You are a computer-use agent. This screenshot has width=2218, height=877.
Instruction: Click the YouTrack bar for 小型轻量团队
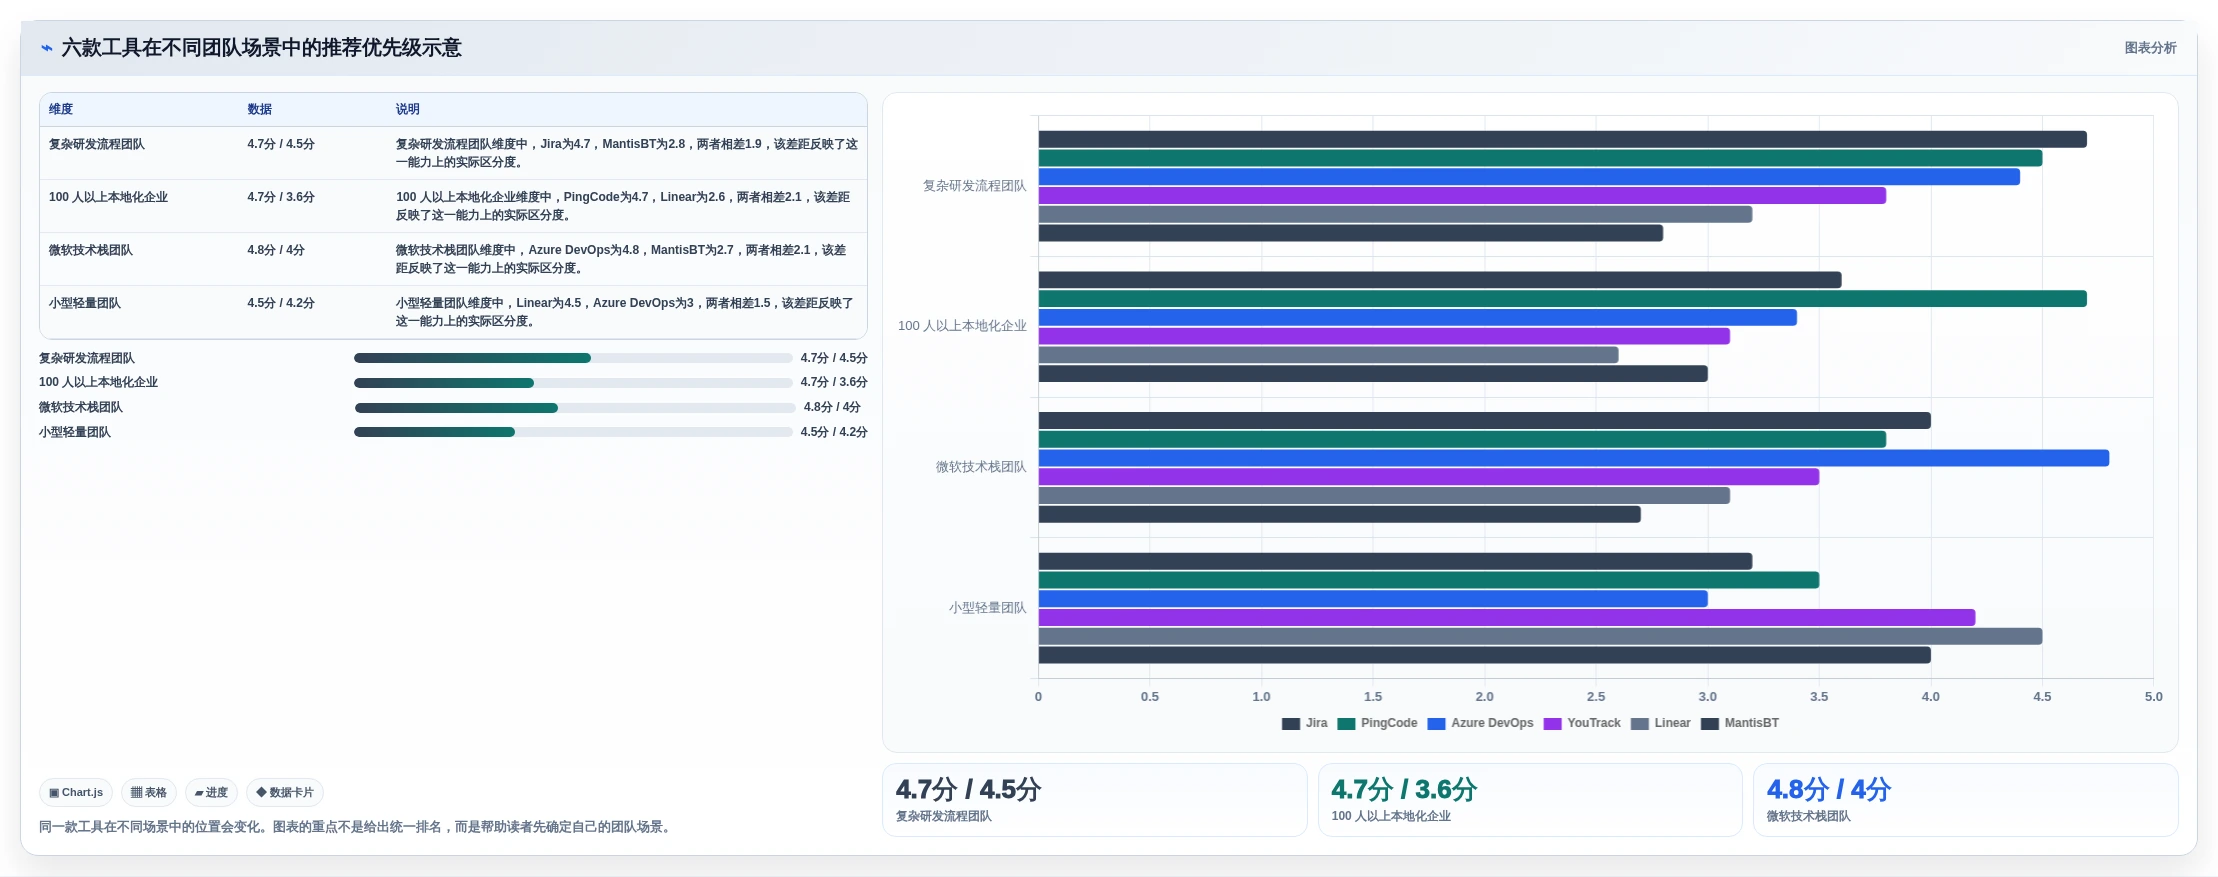tap(1507, 618)
